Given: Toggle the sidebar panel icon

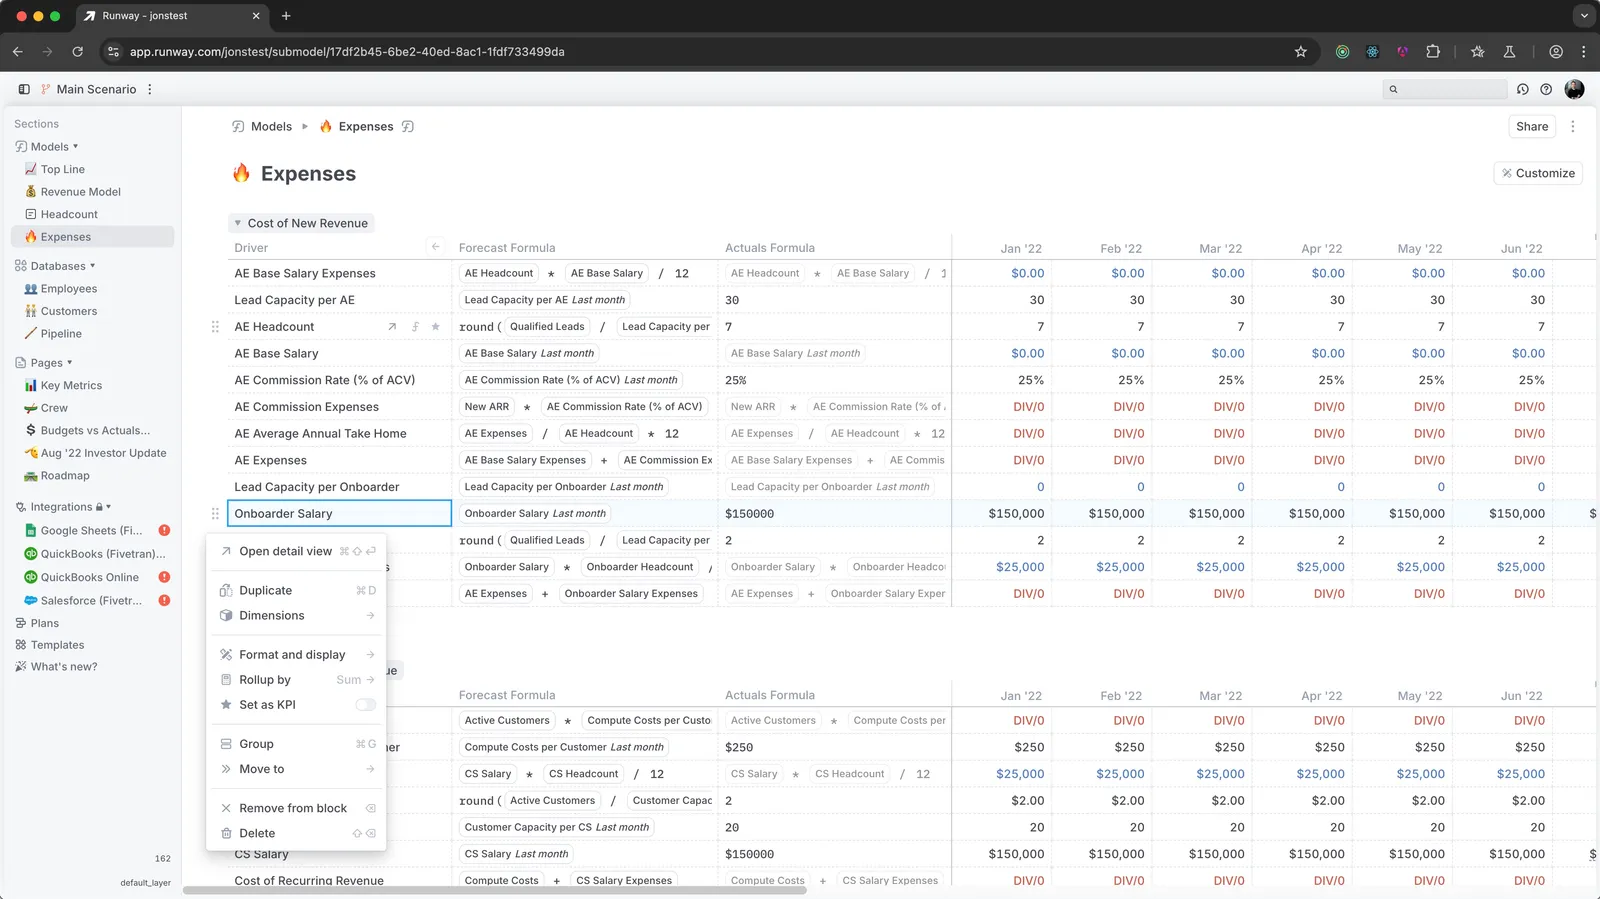Looking at the screenshot, I should coord(24,89).
